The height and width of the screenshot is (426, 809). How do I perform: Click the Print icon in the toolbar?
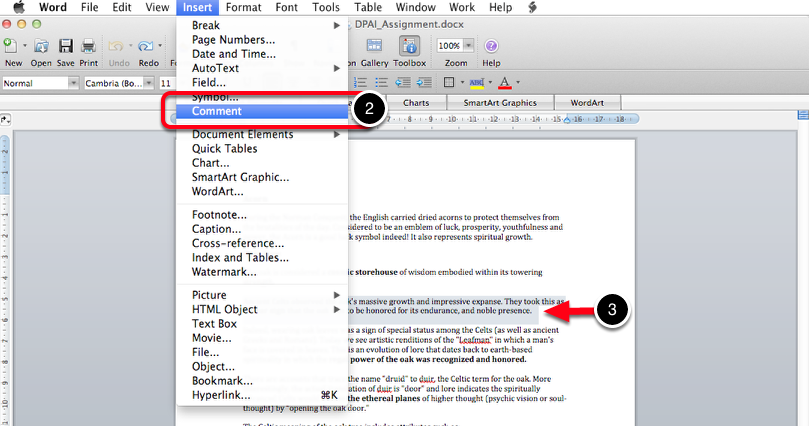click(88, 46)
